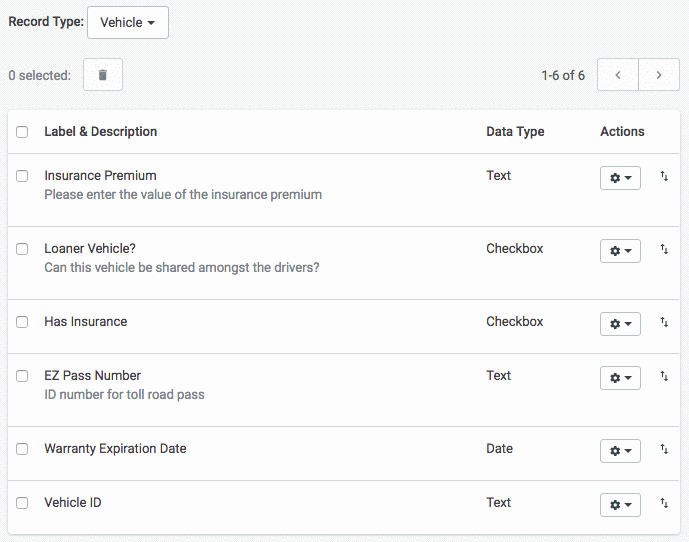The image size is (689, 542).
Task: Check the Has Insurance row
Action: pyautogui.click(x=22, y=322)
